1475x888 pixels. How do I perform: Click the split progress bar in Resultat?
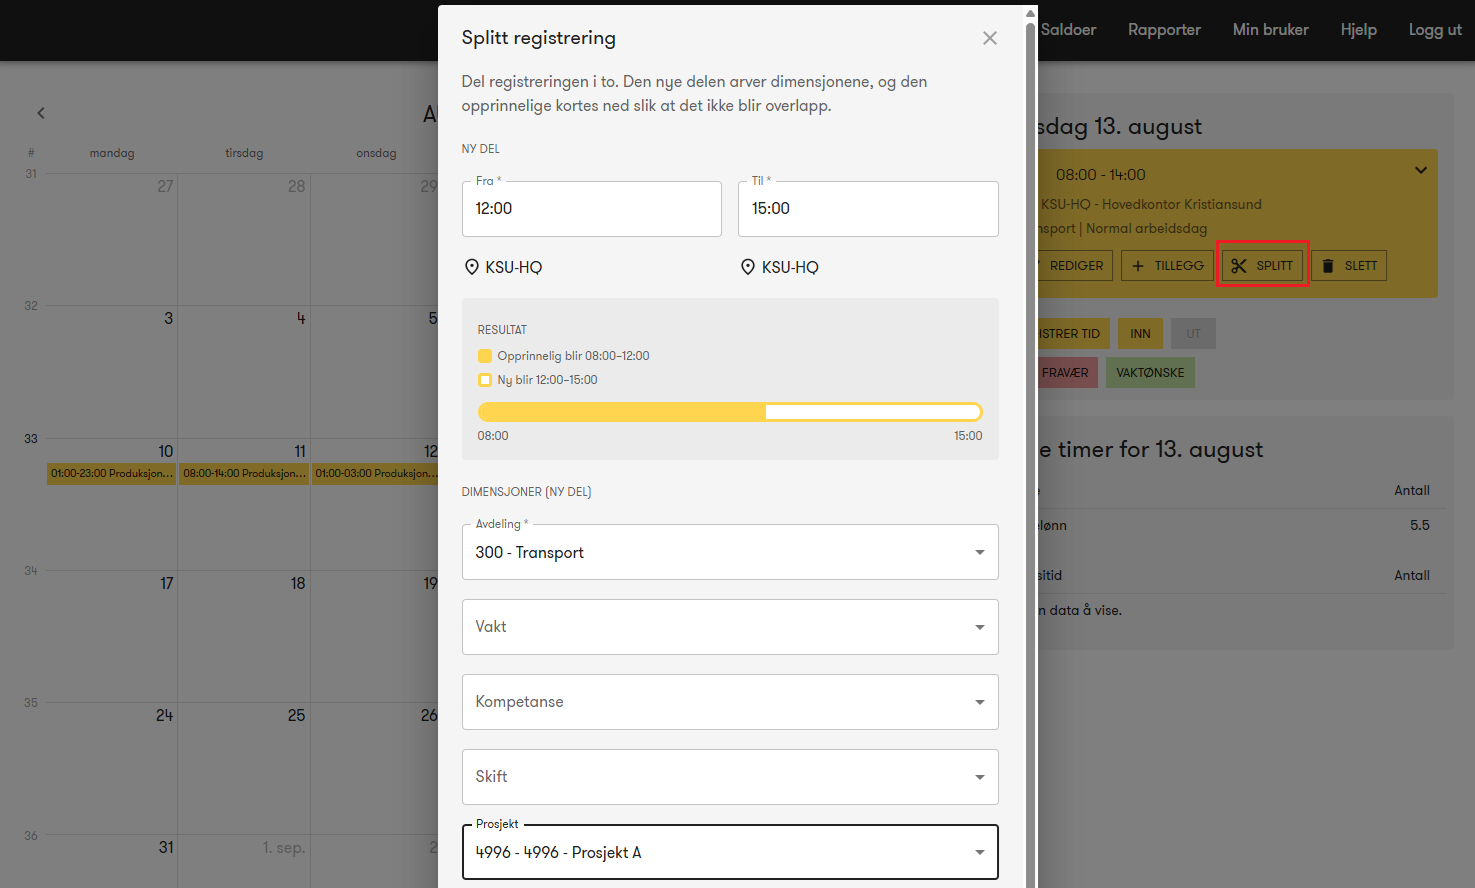point(730,412)
